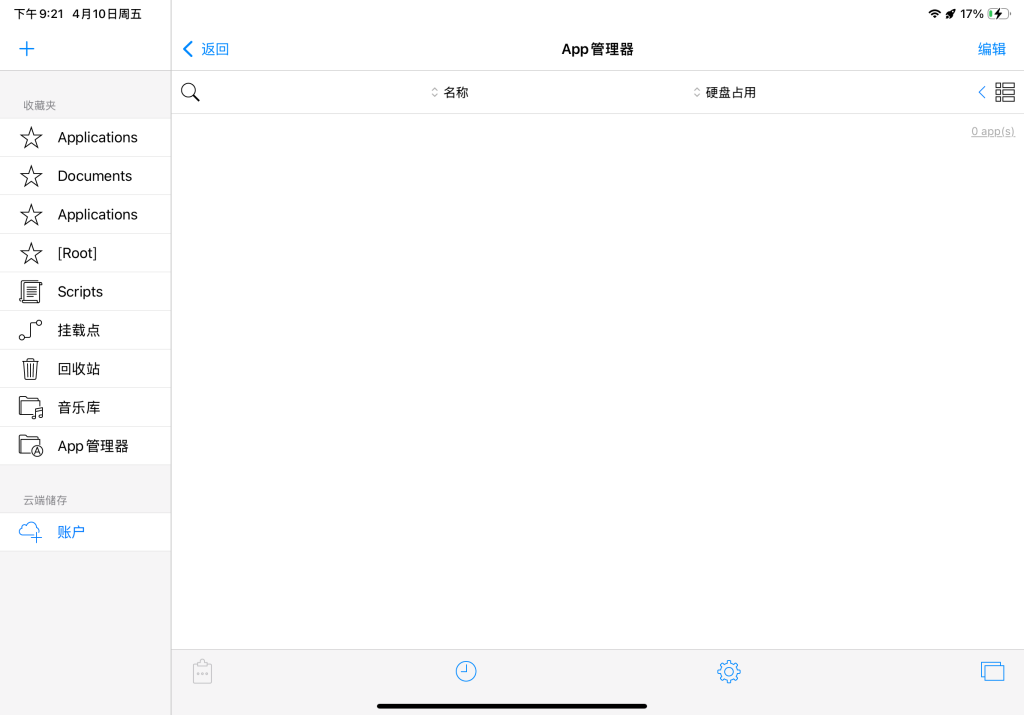Tap the plus icon to add new item
Screen dimensions: 1024x715
[27, 49]
